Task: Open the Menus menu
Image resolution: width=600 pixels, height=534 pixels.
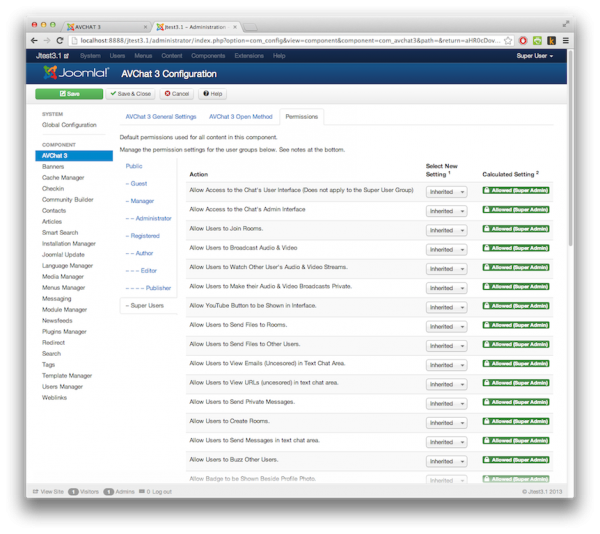Action: point(143,56)
